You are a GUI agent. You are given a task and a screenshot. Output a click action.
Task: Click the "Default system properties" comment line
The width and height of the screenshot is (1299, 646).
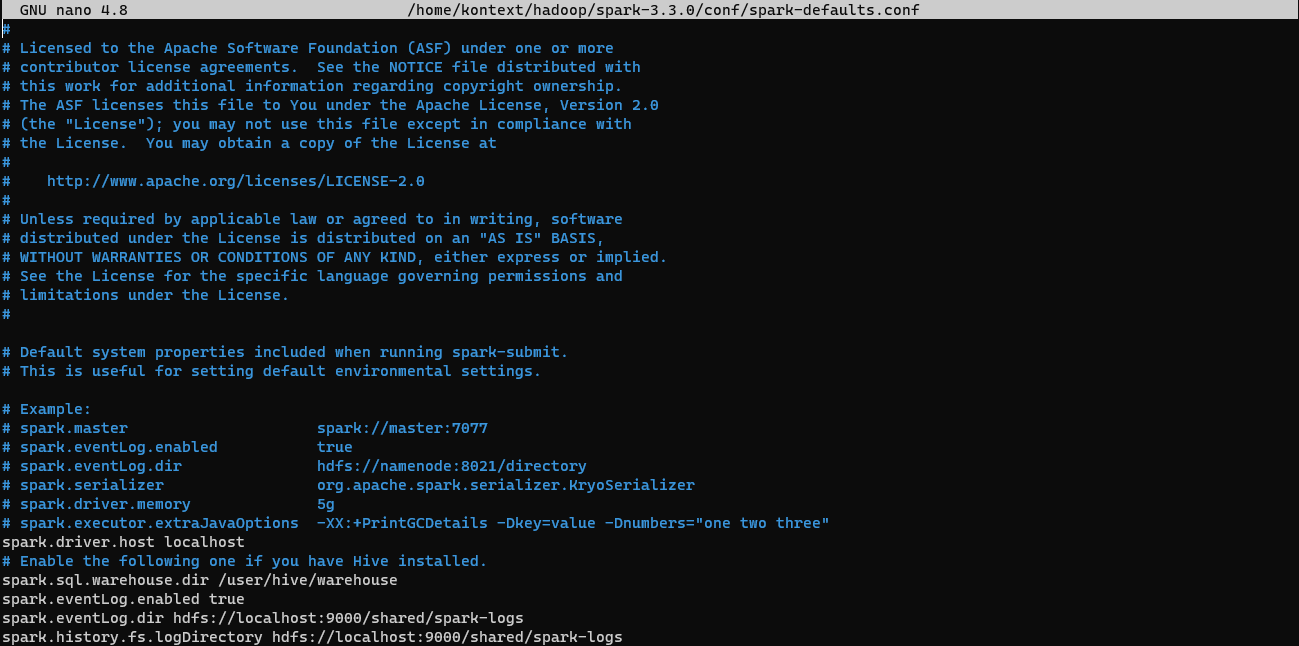(x=285, y=352)
